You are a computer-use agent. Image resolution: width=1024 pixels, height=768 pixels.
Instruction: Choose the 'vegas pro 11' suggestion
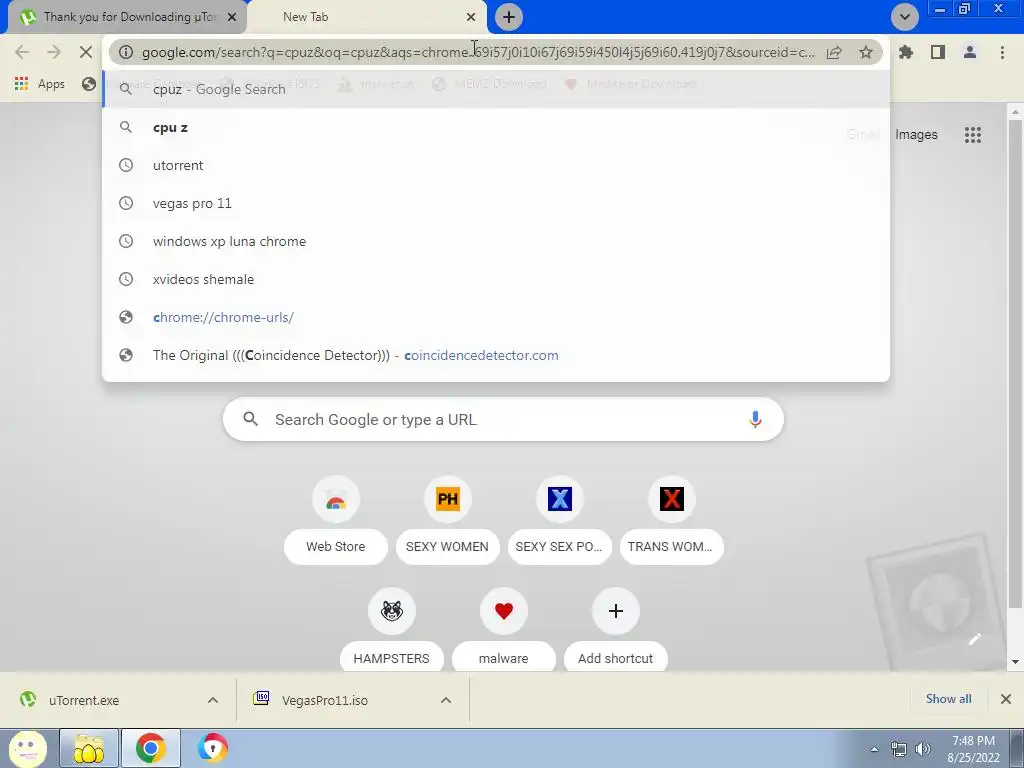496,203
